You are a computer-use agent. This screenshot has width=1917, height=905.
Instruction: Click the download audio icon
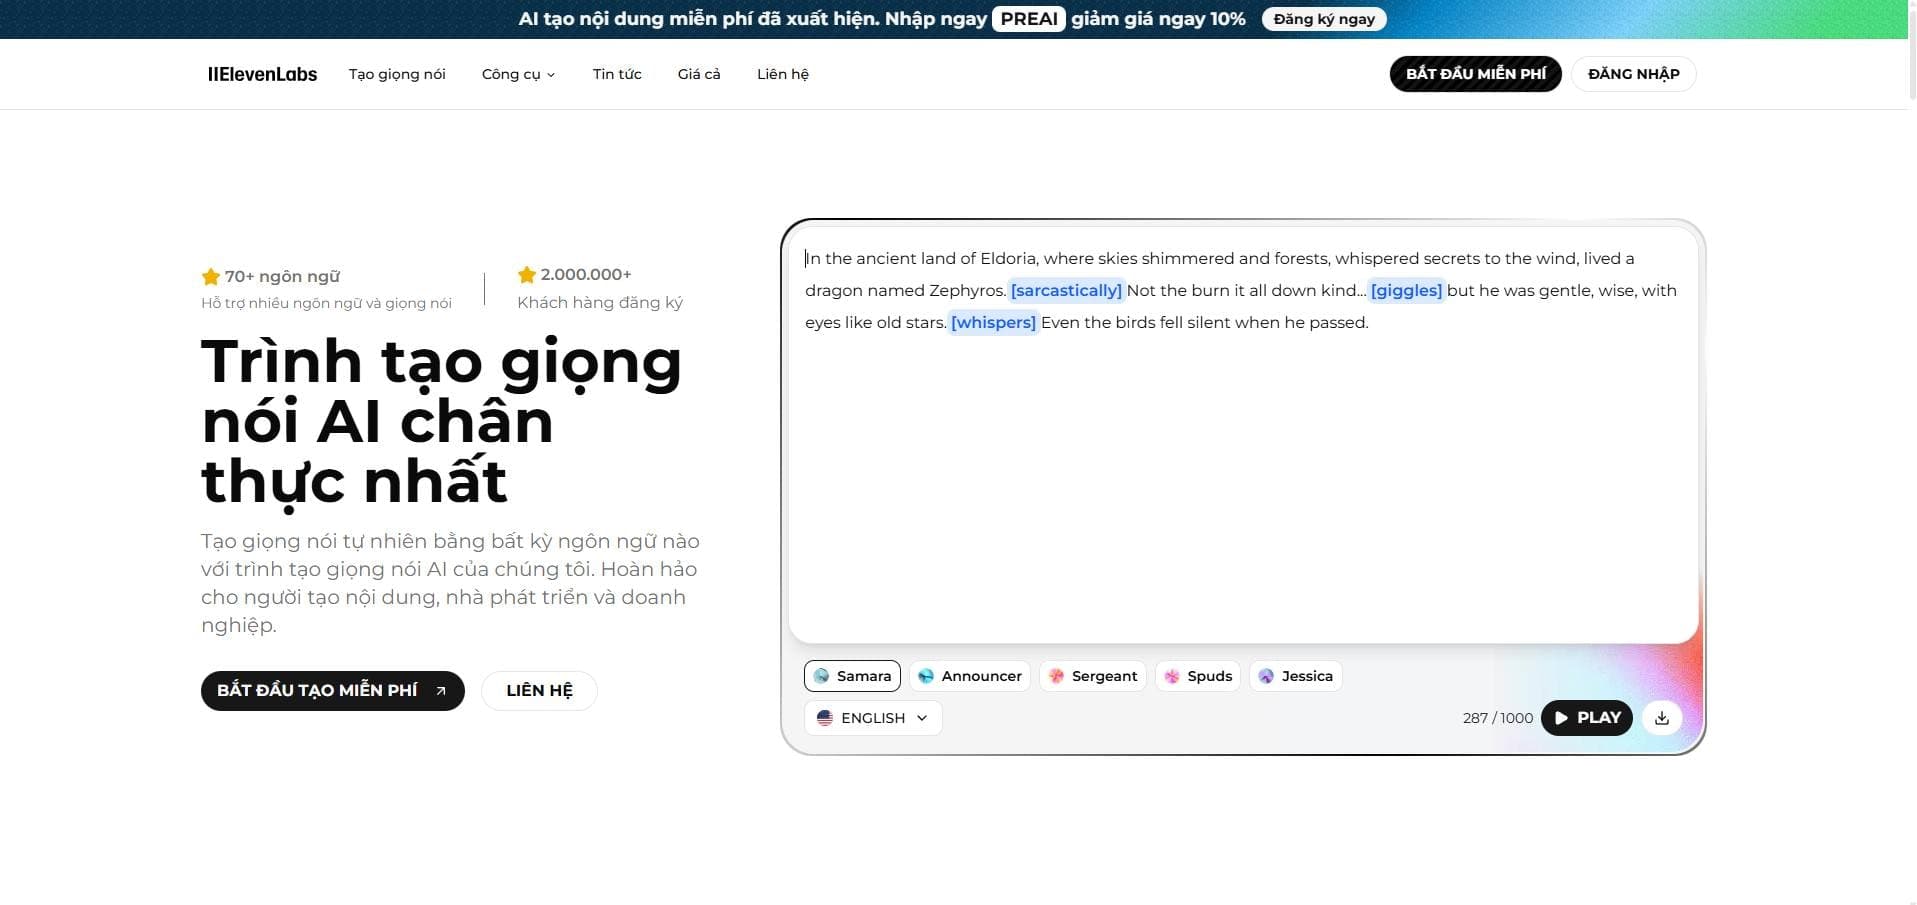[1661, 717]
